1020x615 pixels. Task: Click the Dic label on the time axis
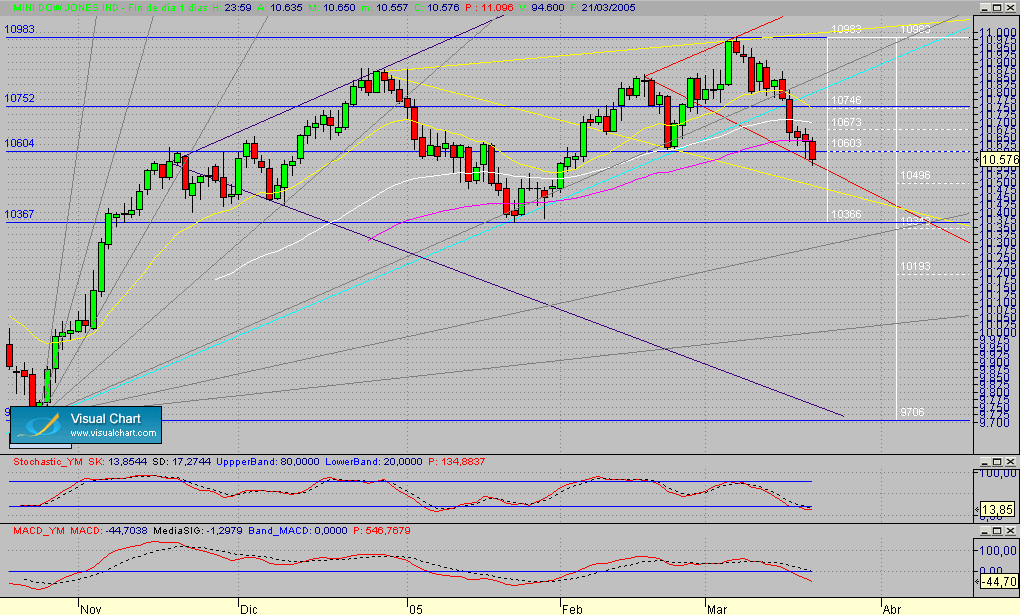pos(248,610)
